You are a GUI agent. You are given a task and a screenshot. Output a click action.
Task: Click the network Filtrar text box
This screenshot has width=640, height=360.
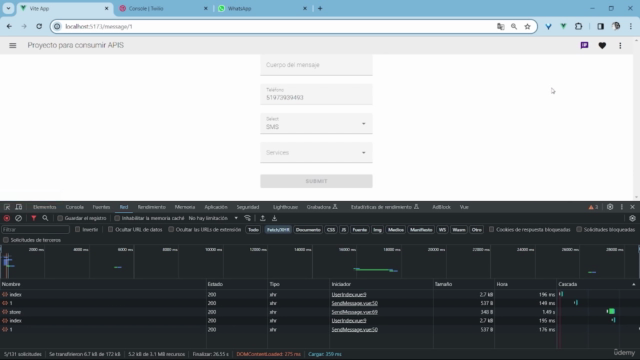pyautogui.click(x=36, y=230)
